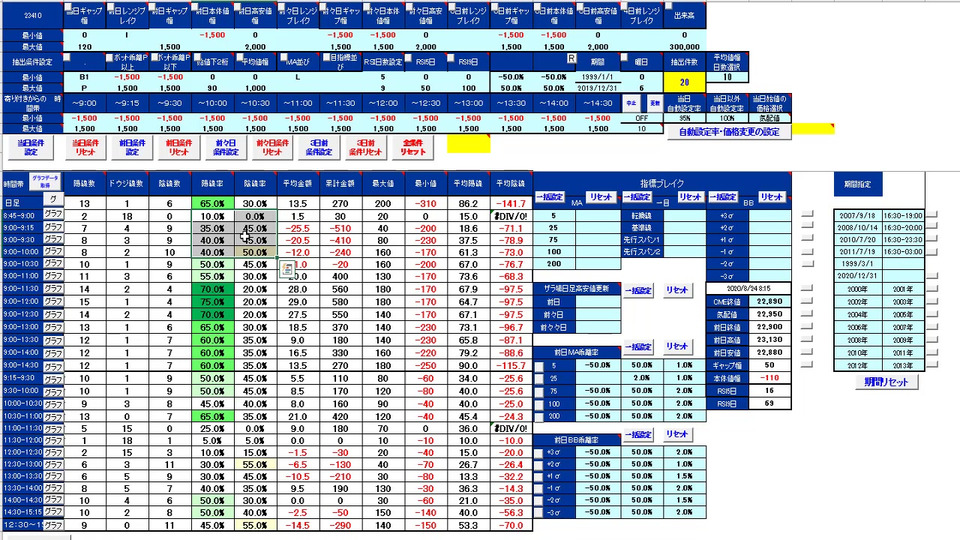Image resolution: width=960 pixels, height=540 pixels.
Task: Open the graph for the 9:00-12:00 row
Action: pos(53,301)
